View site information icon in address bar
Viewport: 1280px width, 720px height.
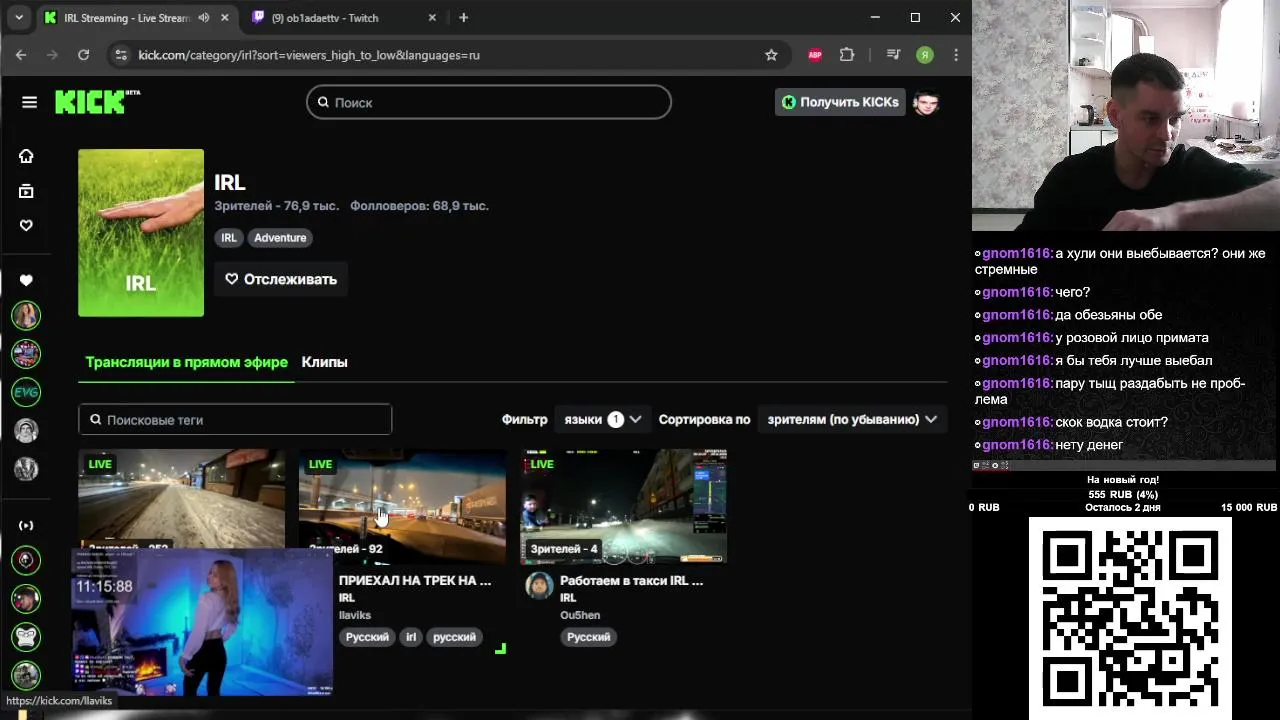(x=121, y=55)
